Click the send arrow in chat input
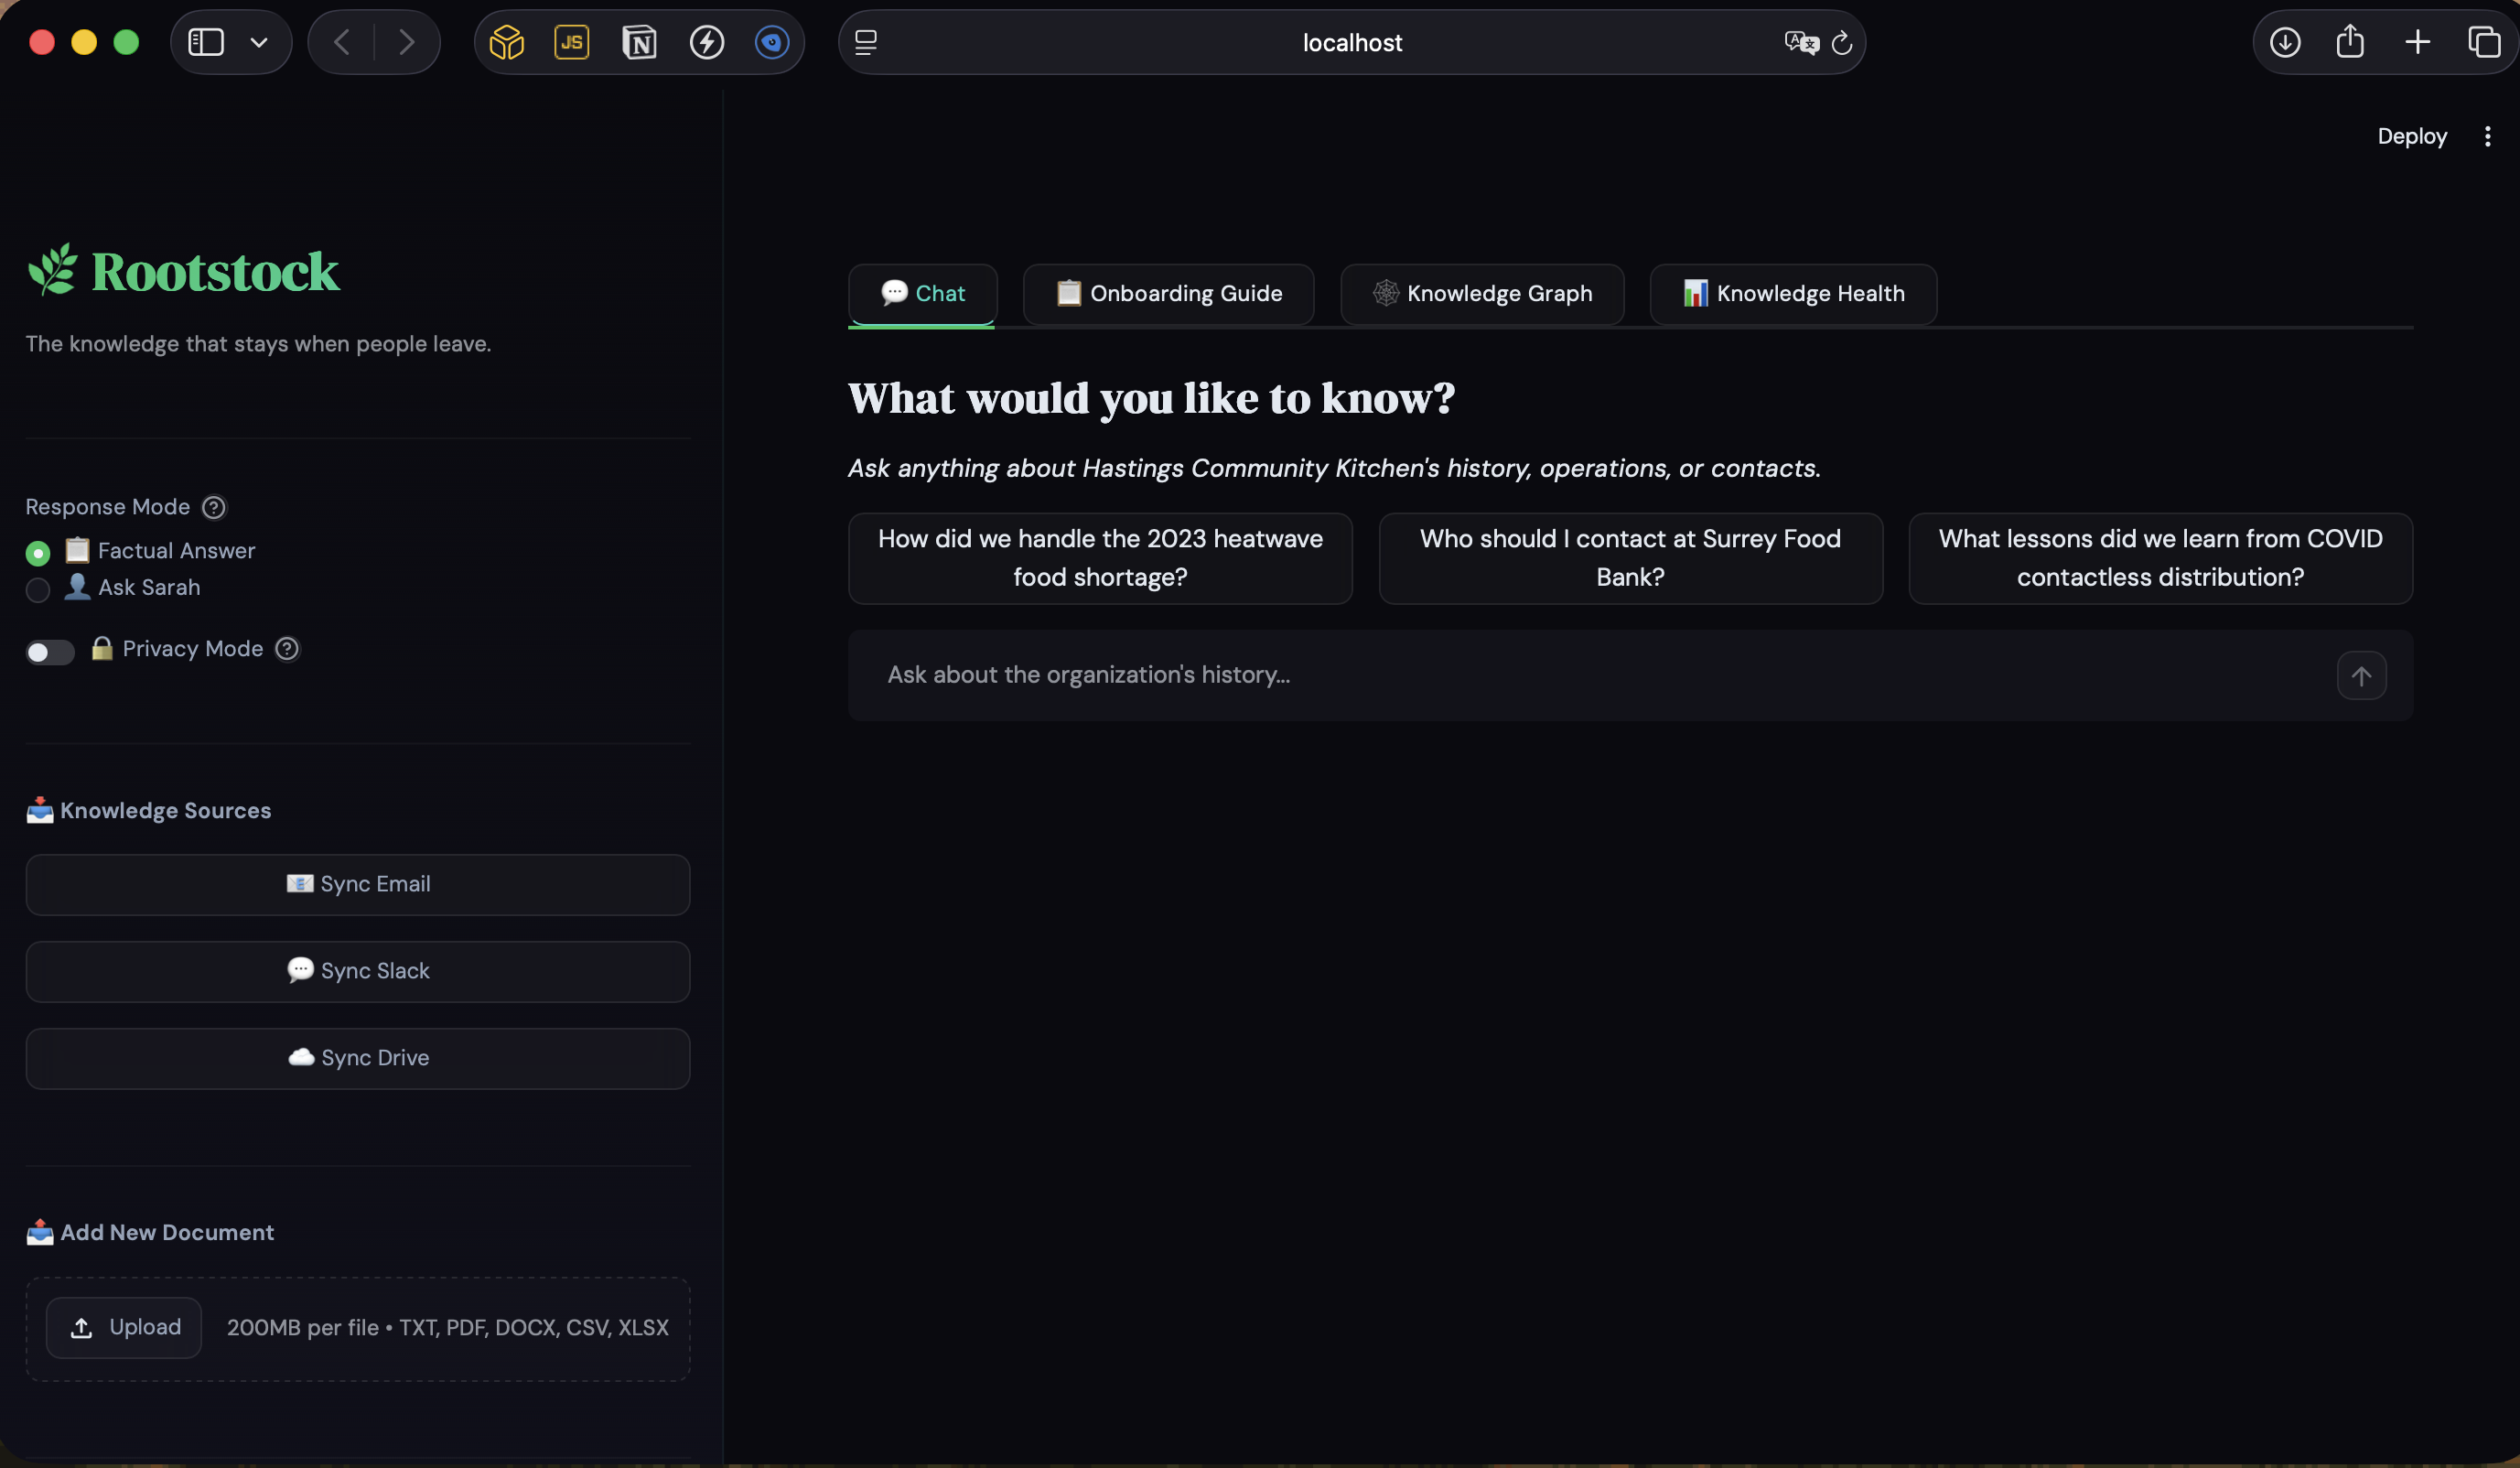The width and height of the screenshot is (2520, 1468). click(2360, 676)
